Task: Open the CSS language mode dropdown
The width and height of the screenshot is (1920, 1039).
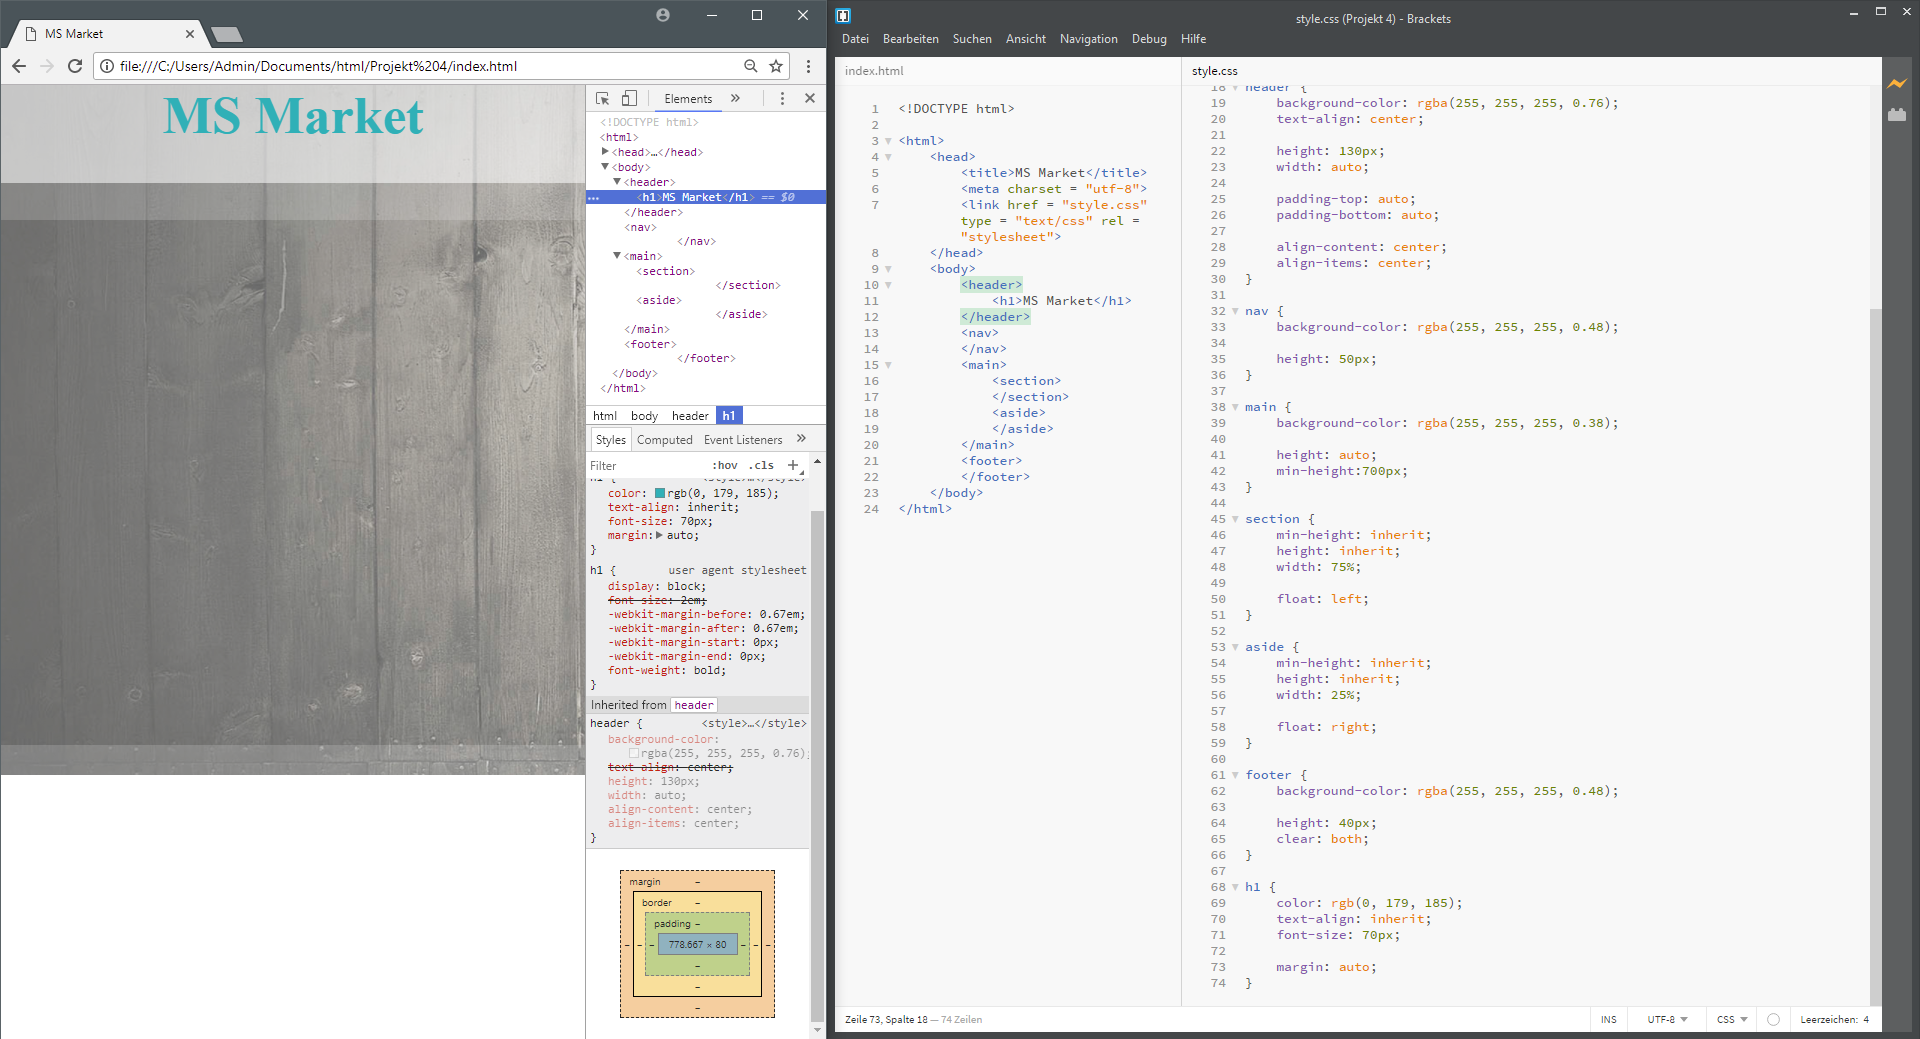Action: click(1729, 1019)
